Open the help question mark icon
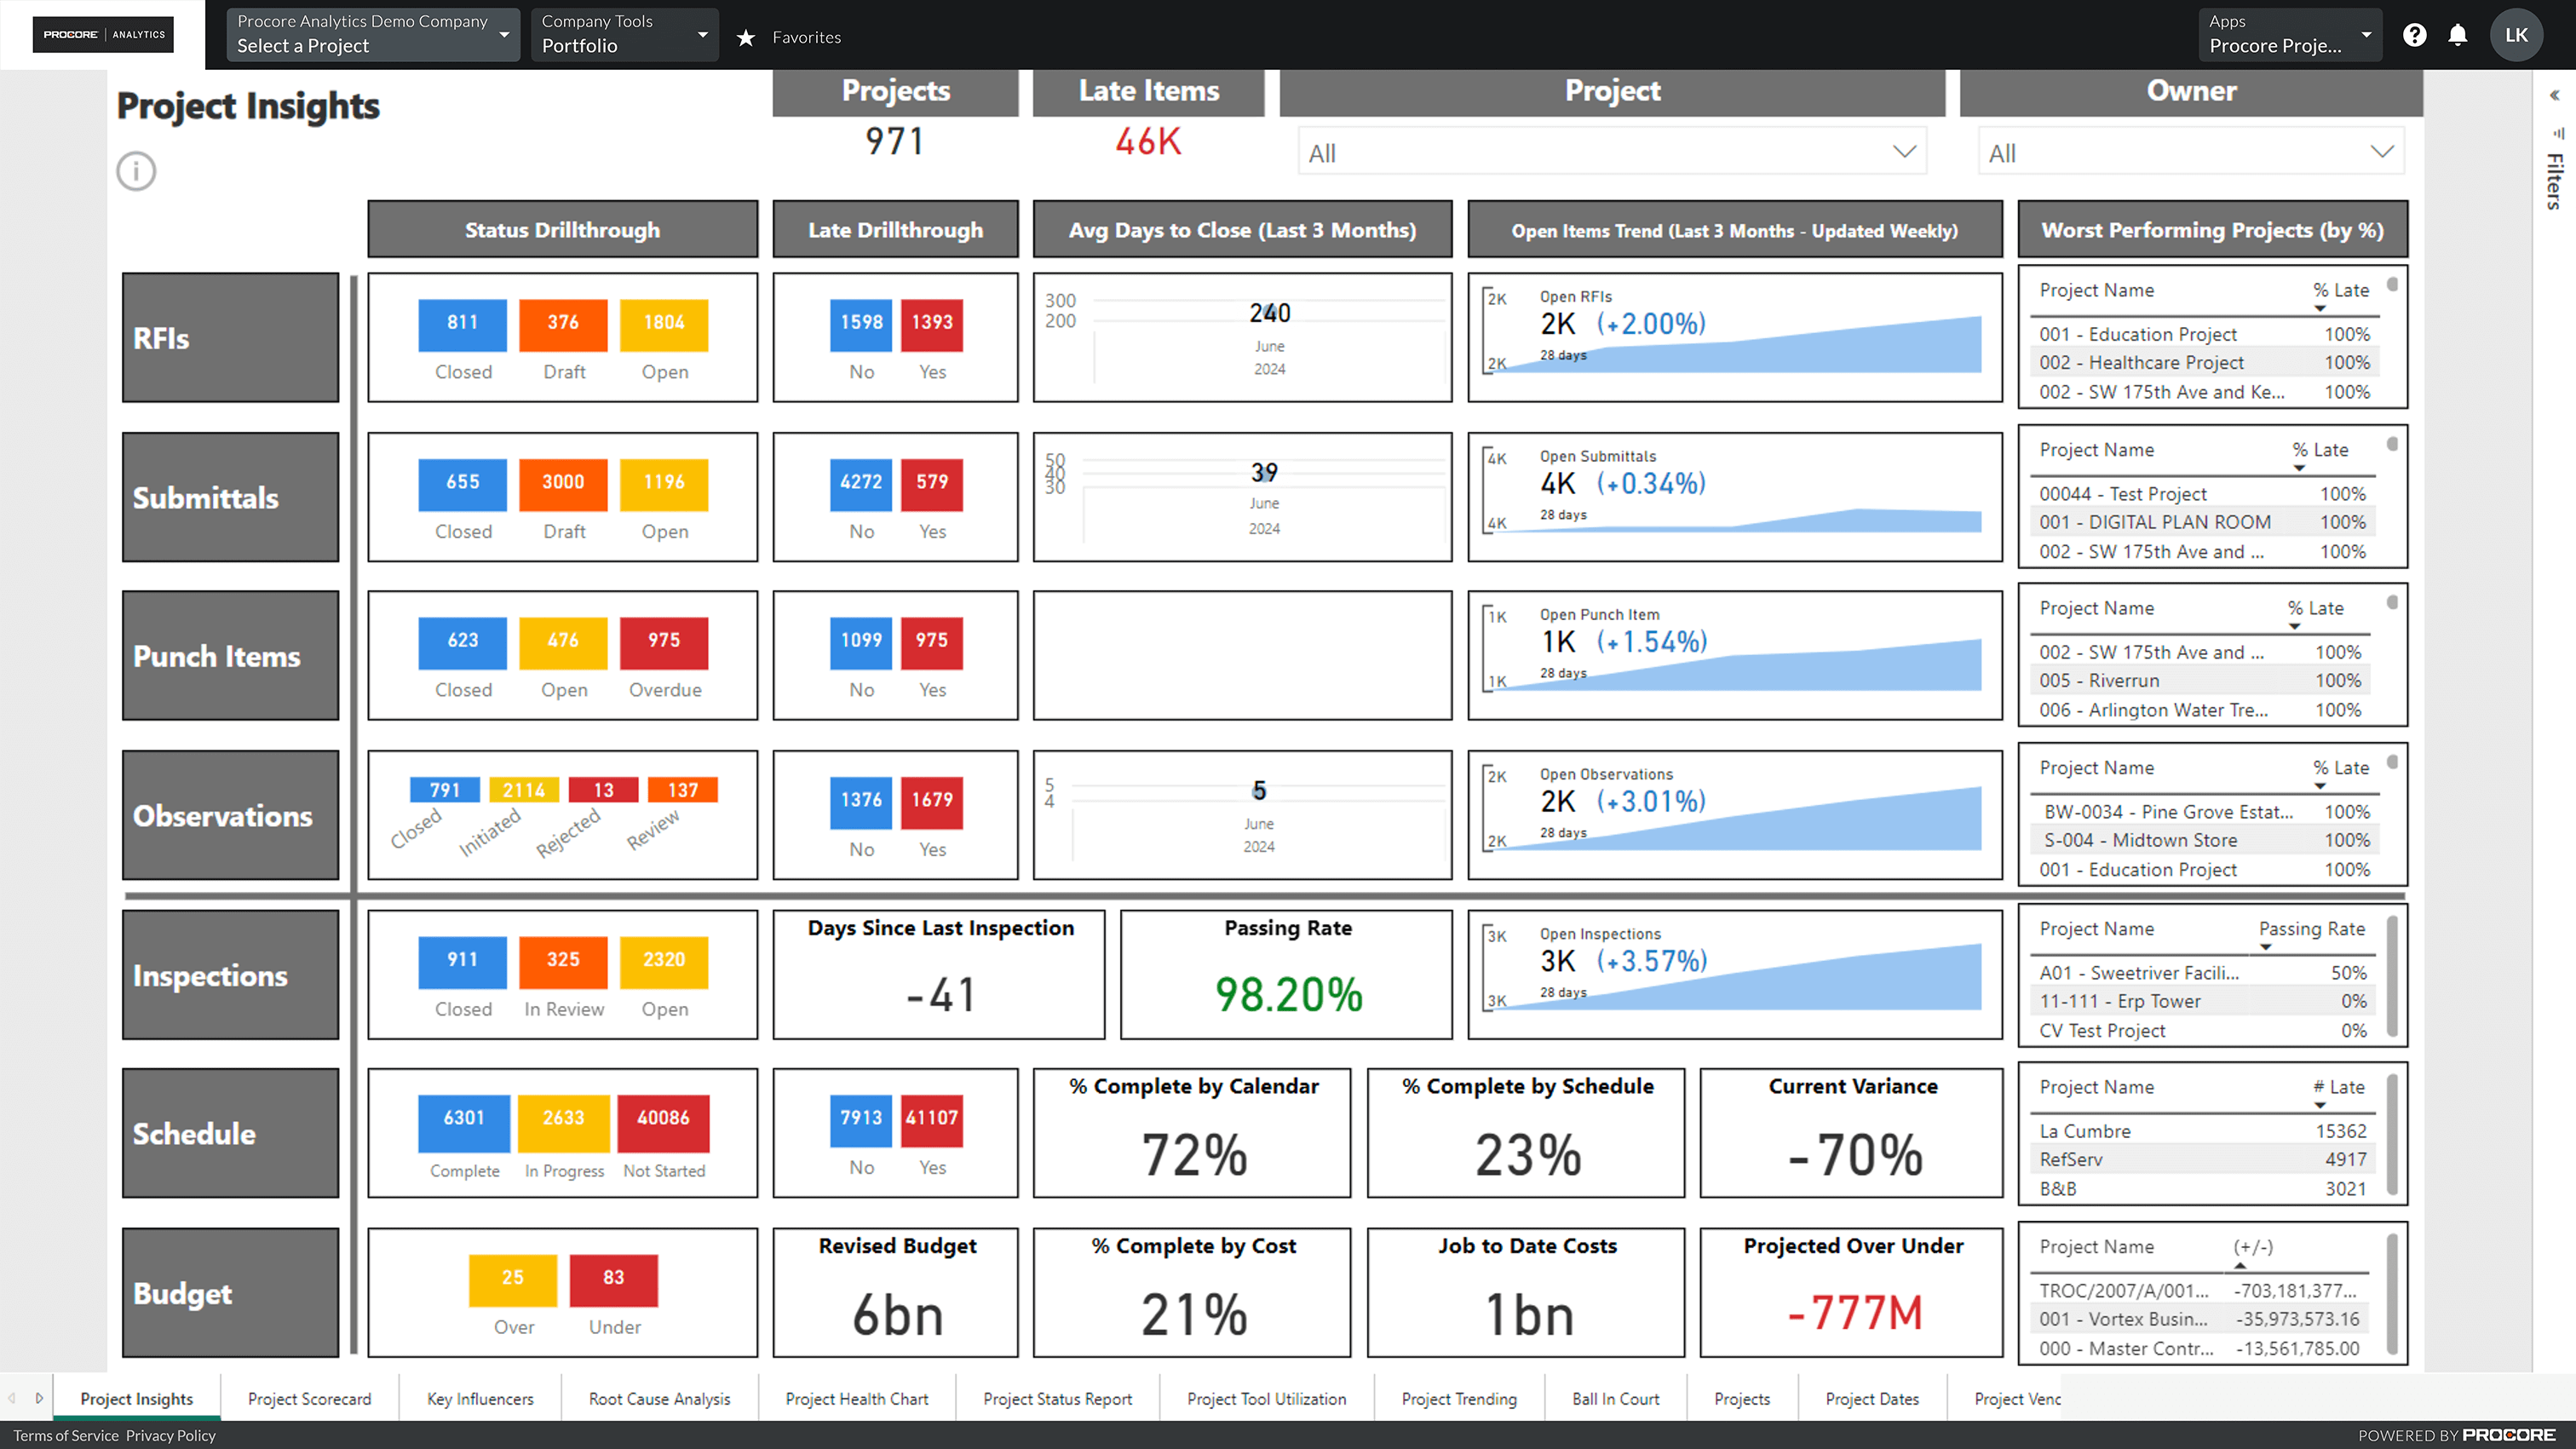Screen dimensions: 2576x1449 [x=2416, y=35]
